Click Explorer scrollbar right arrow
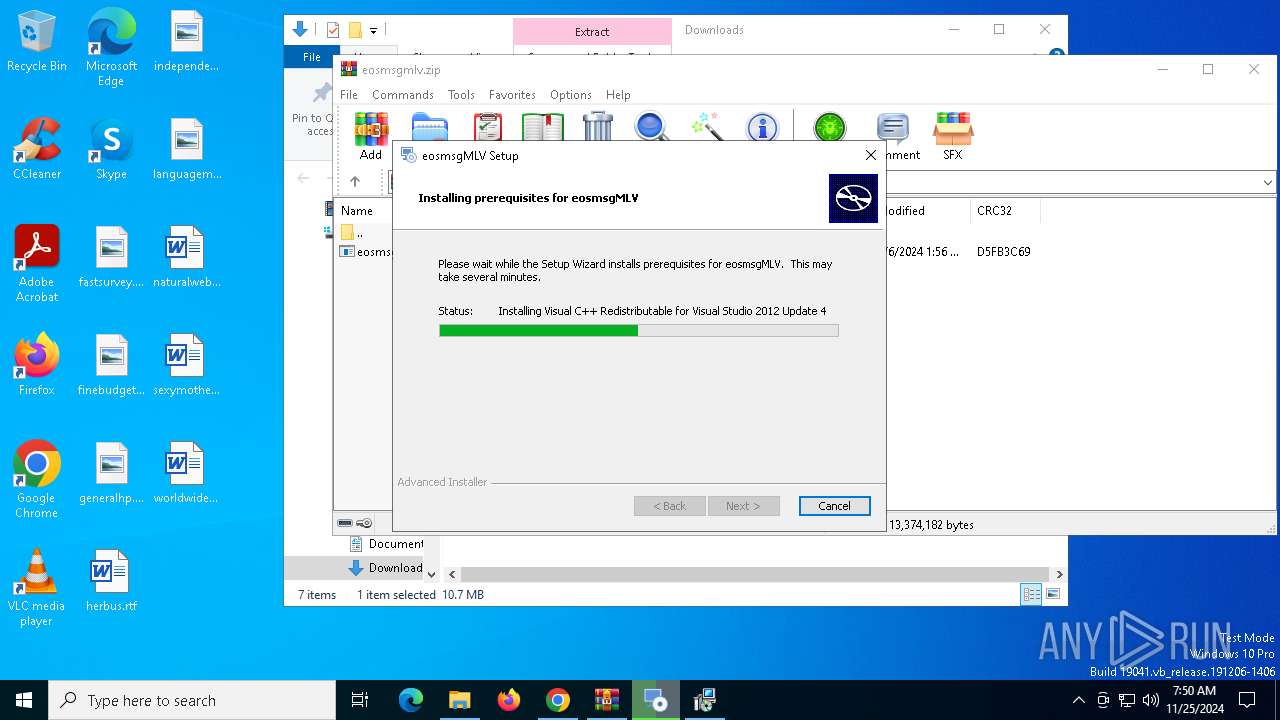This screenshot has width=1280, height=720. pyautogui.click(x=1059, y=574)
